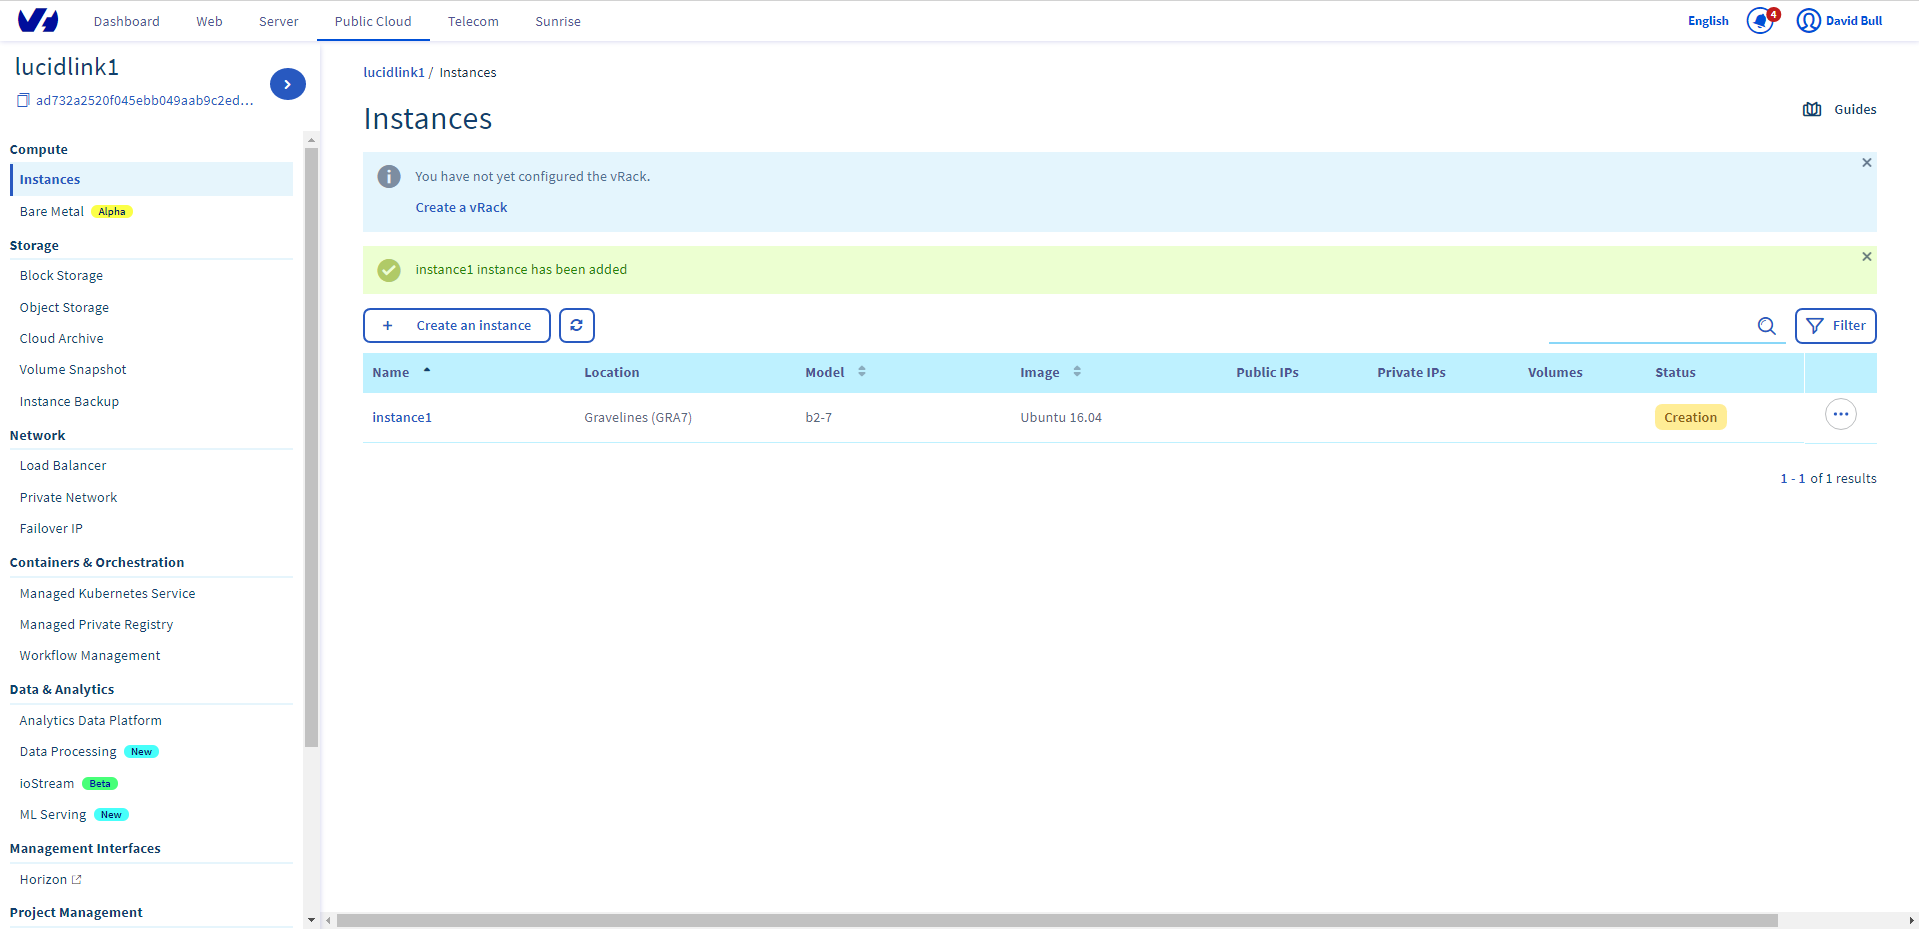Sort instances by Image column
The width and height of the screenshot is (1919, 929).
[x=1050, y=372]
